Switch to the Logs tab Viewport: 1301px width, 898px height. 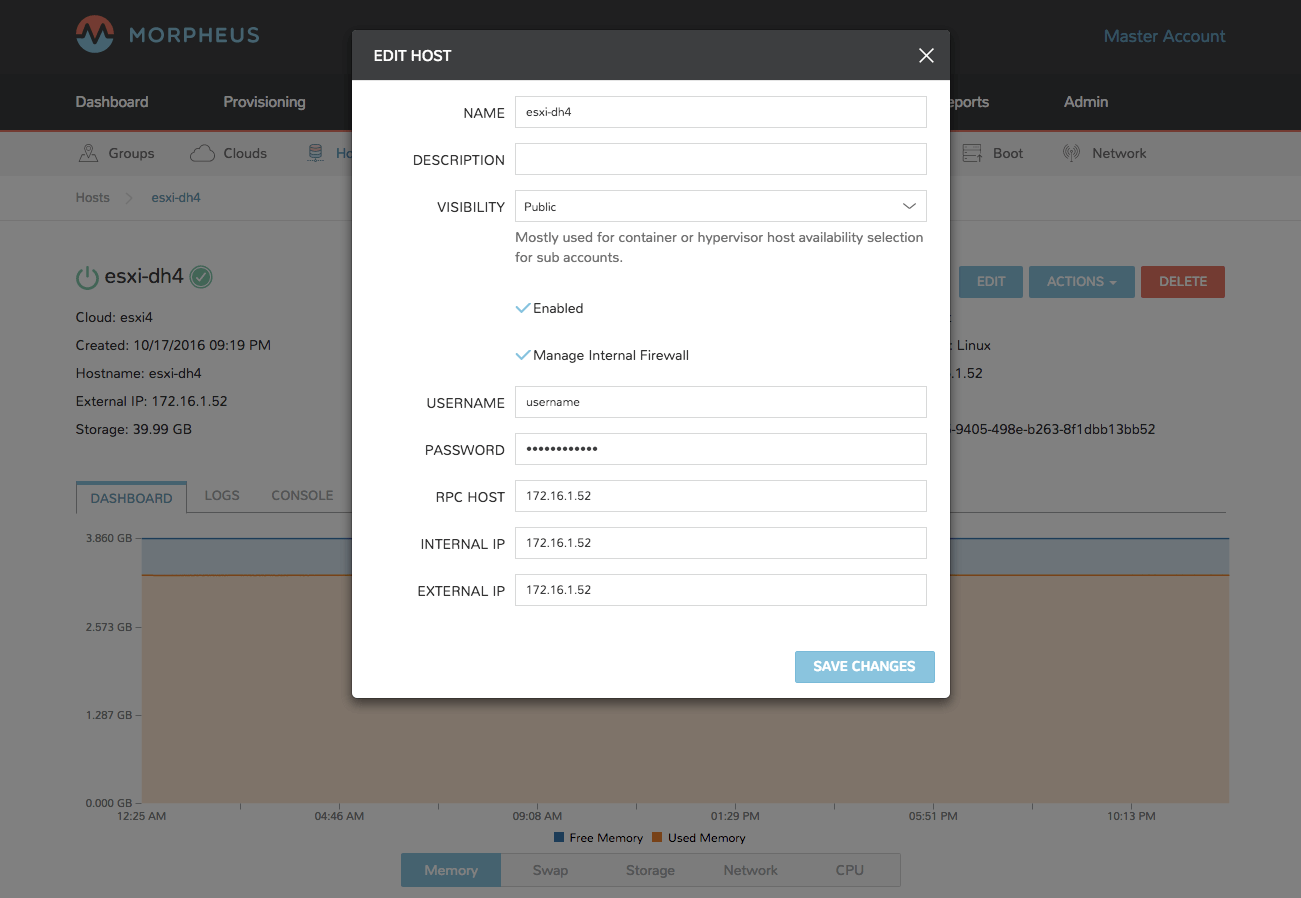coord(221,495)
